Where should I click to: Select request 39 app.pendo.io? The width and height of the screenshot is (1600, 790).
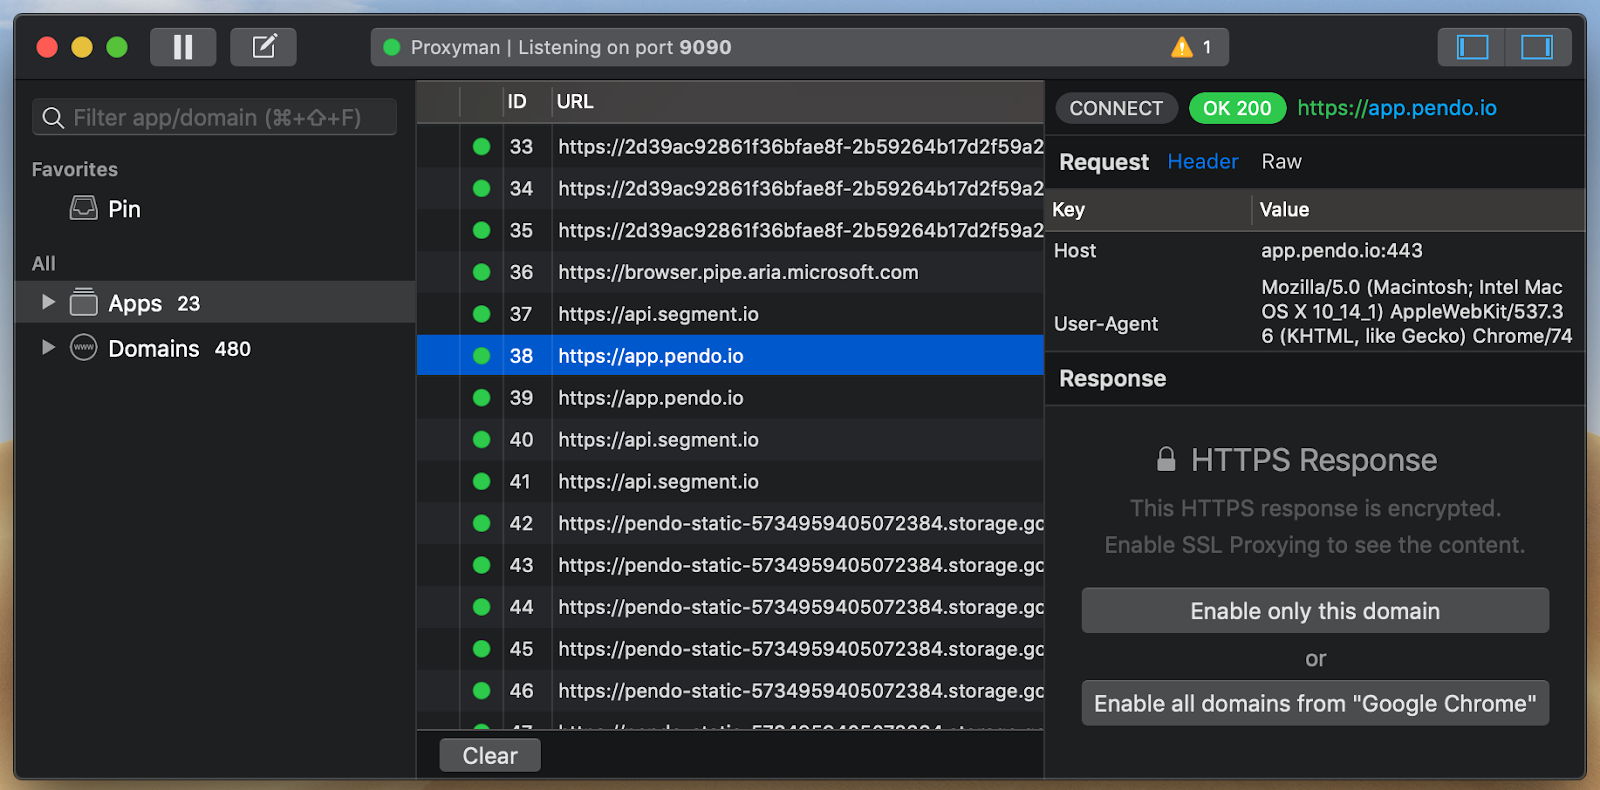click(x=730, y=398)
